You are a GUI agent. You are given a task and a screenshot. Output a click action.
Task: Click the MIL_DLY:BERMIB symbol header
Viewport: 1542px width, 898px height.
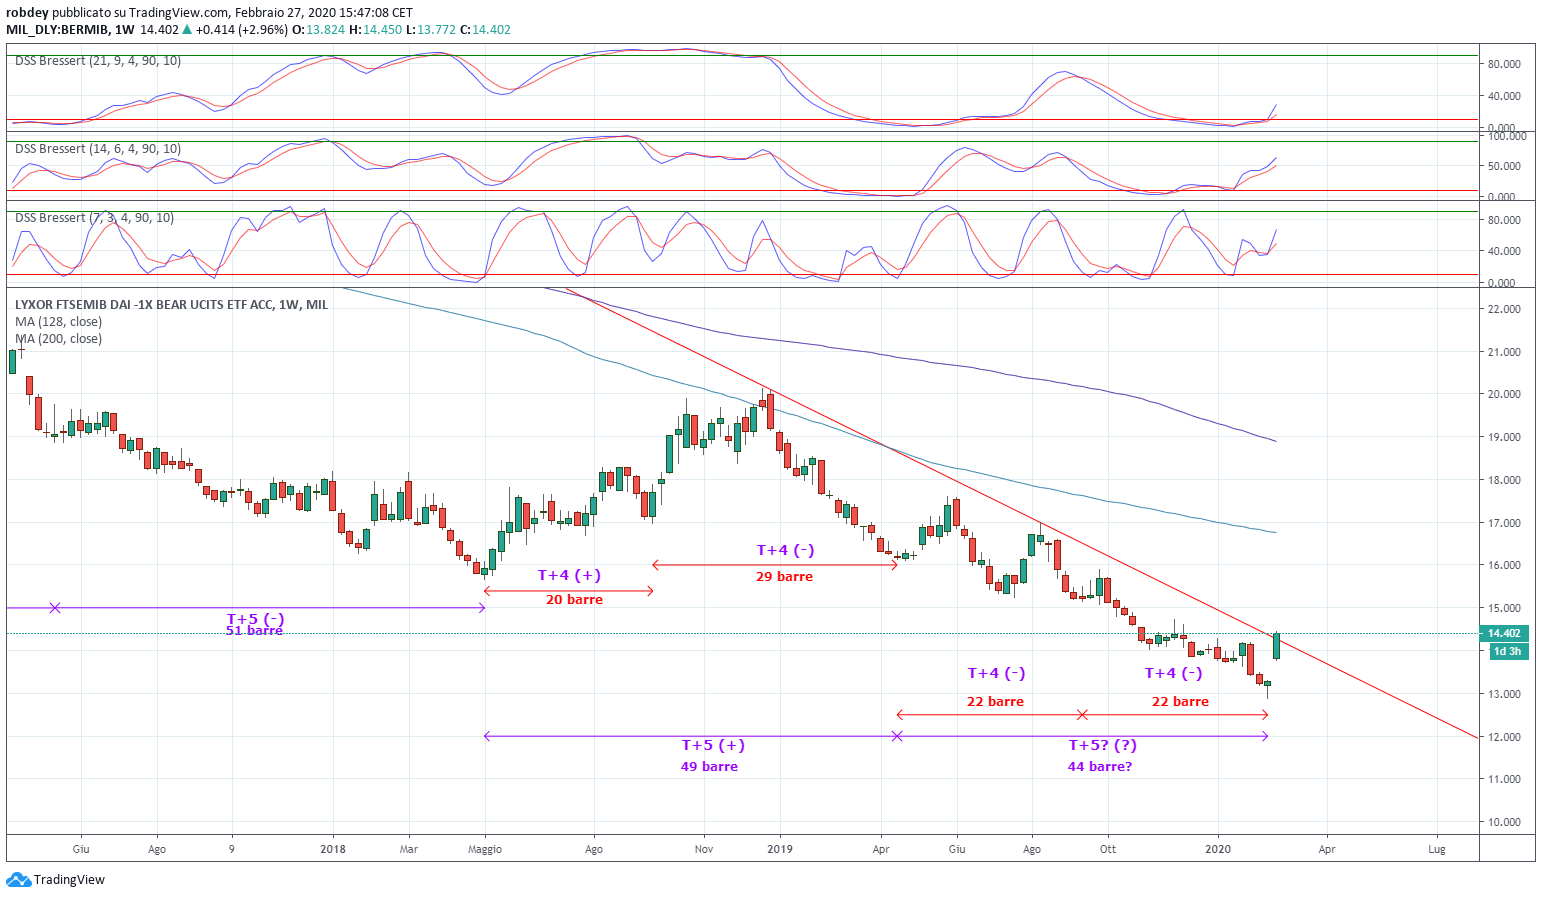(58, 30)
